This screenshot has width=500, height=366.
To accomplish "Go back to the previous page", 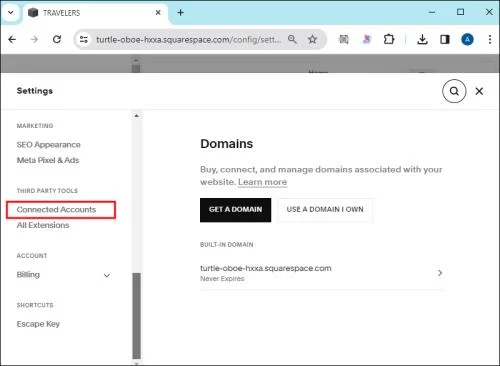I will (x=12, y=39).
